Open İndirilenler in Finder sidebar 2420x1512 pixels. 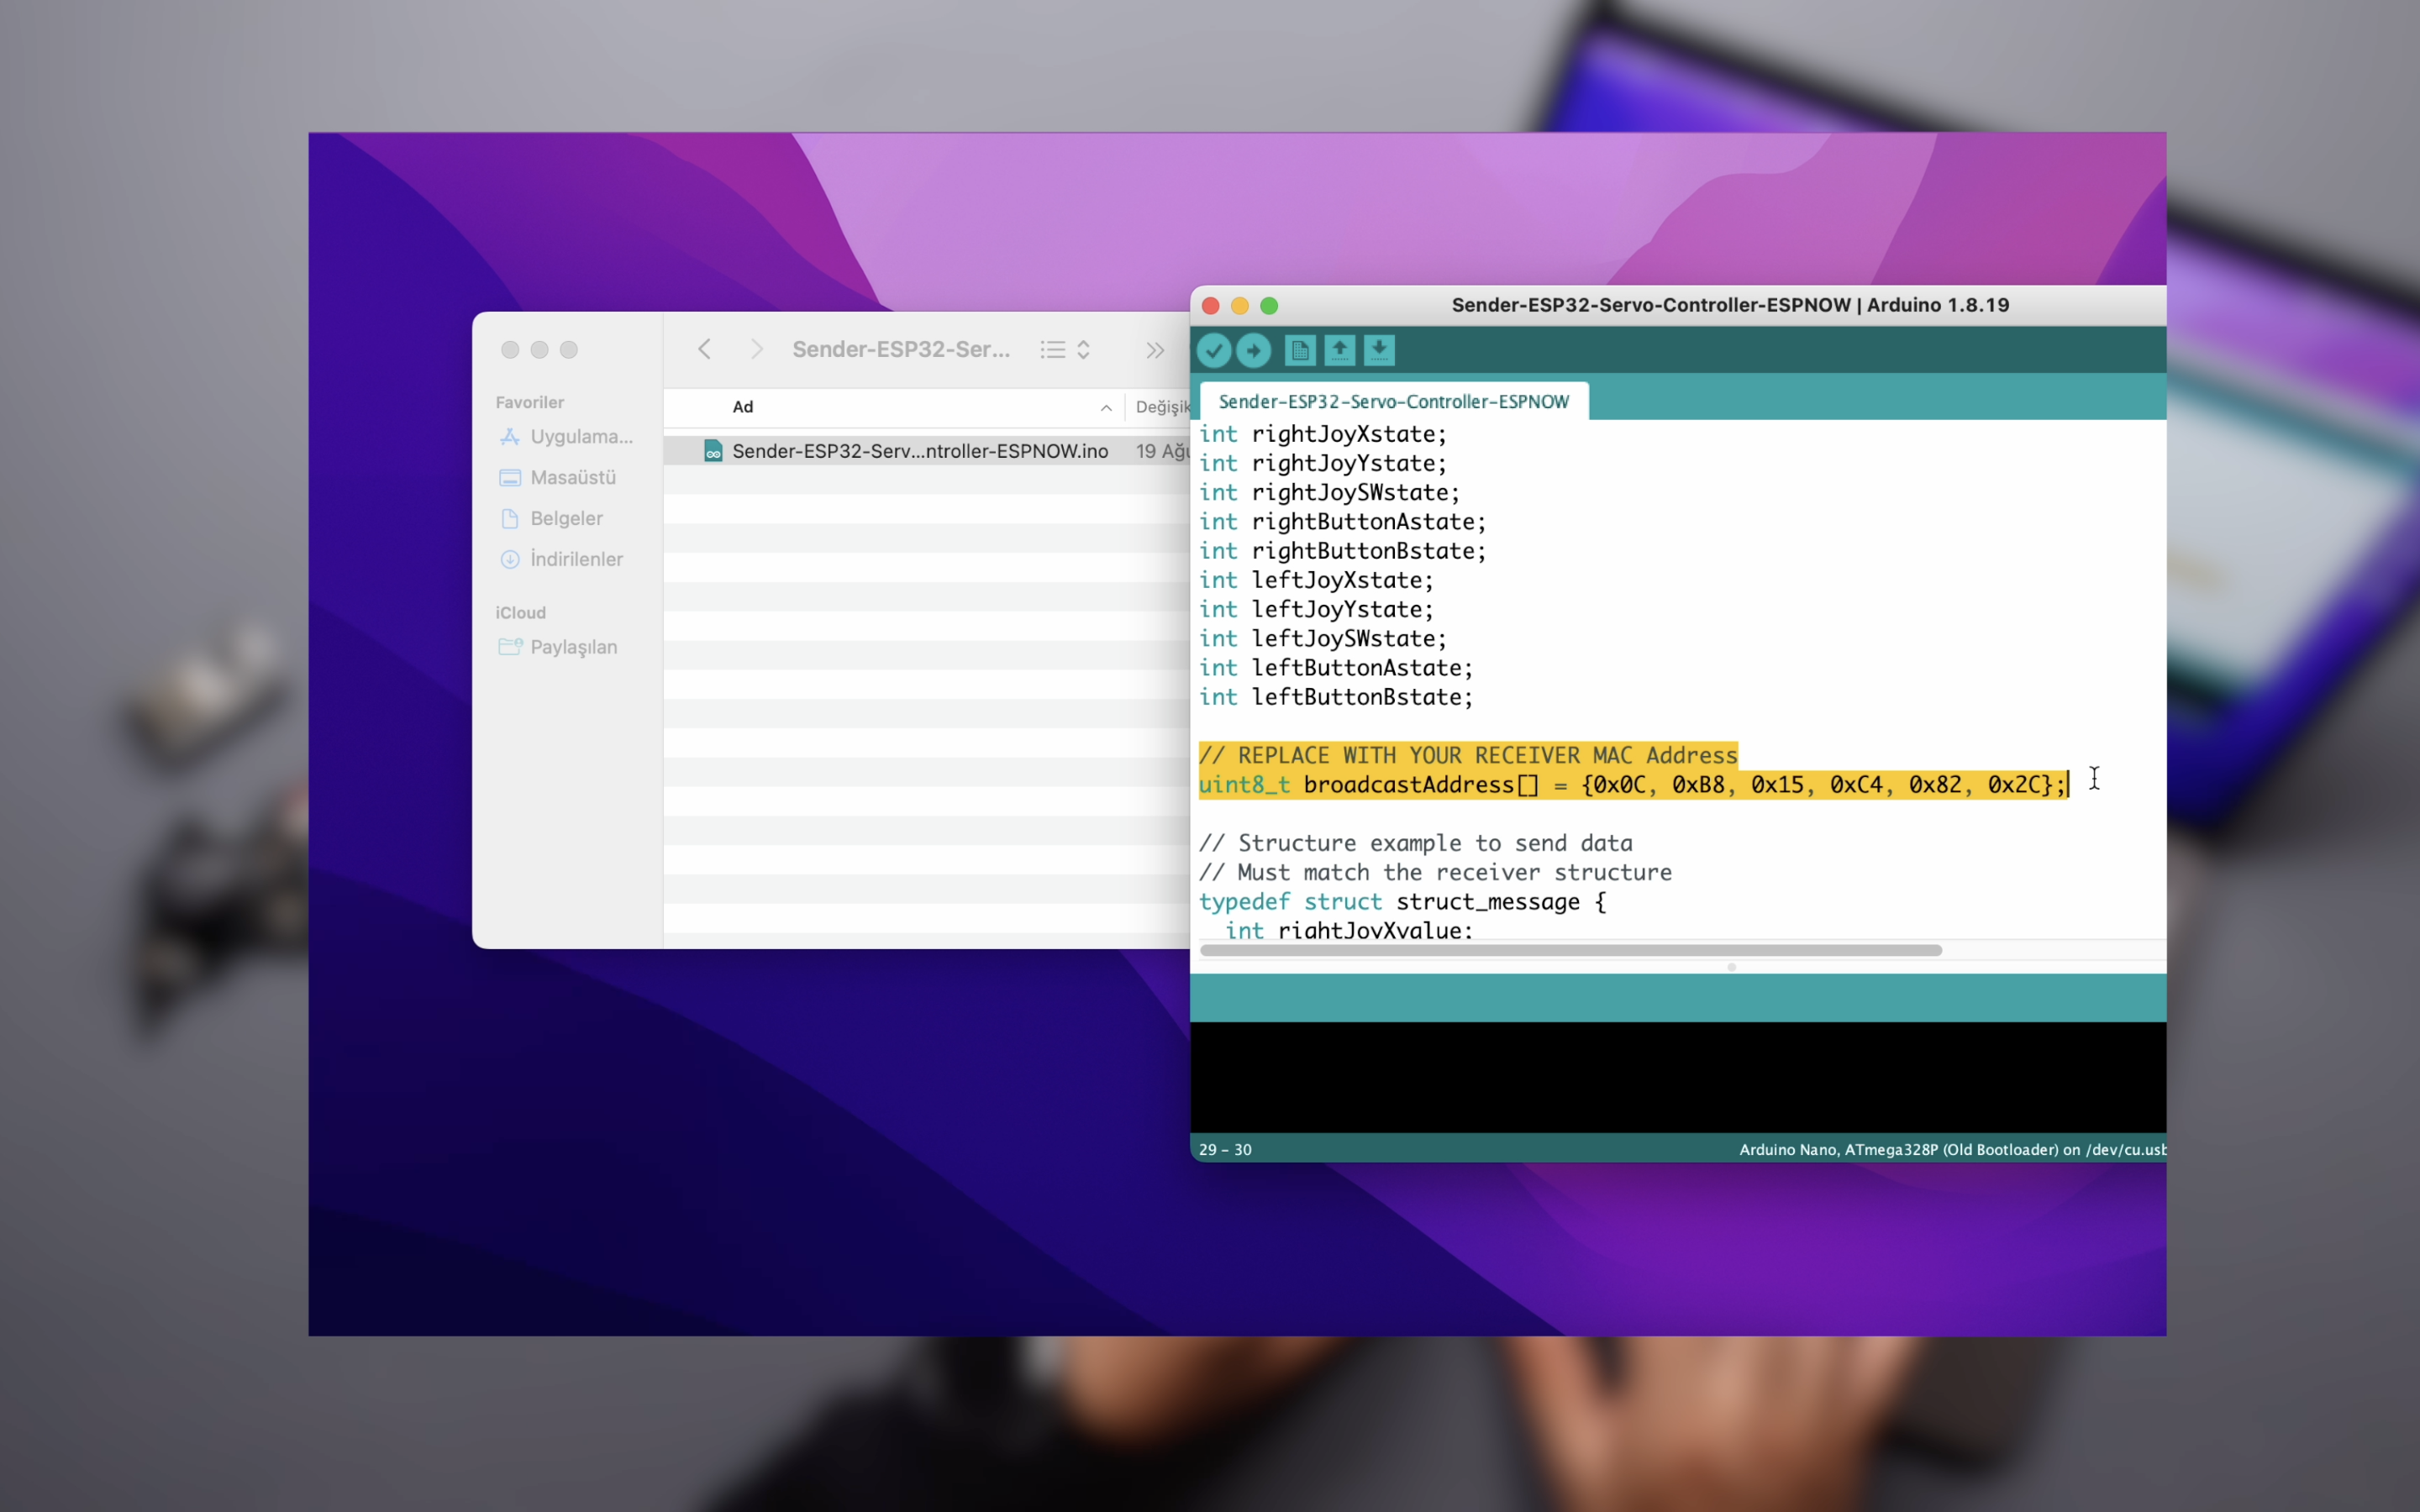coord(575,559)
